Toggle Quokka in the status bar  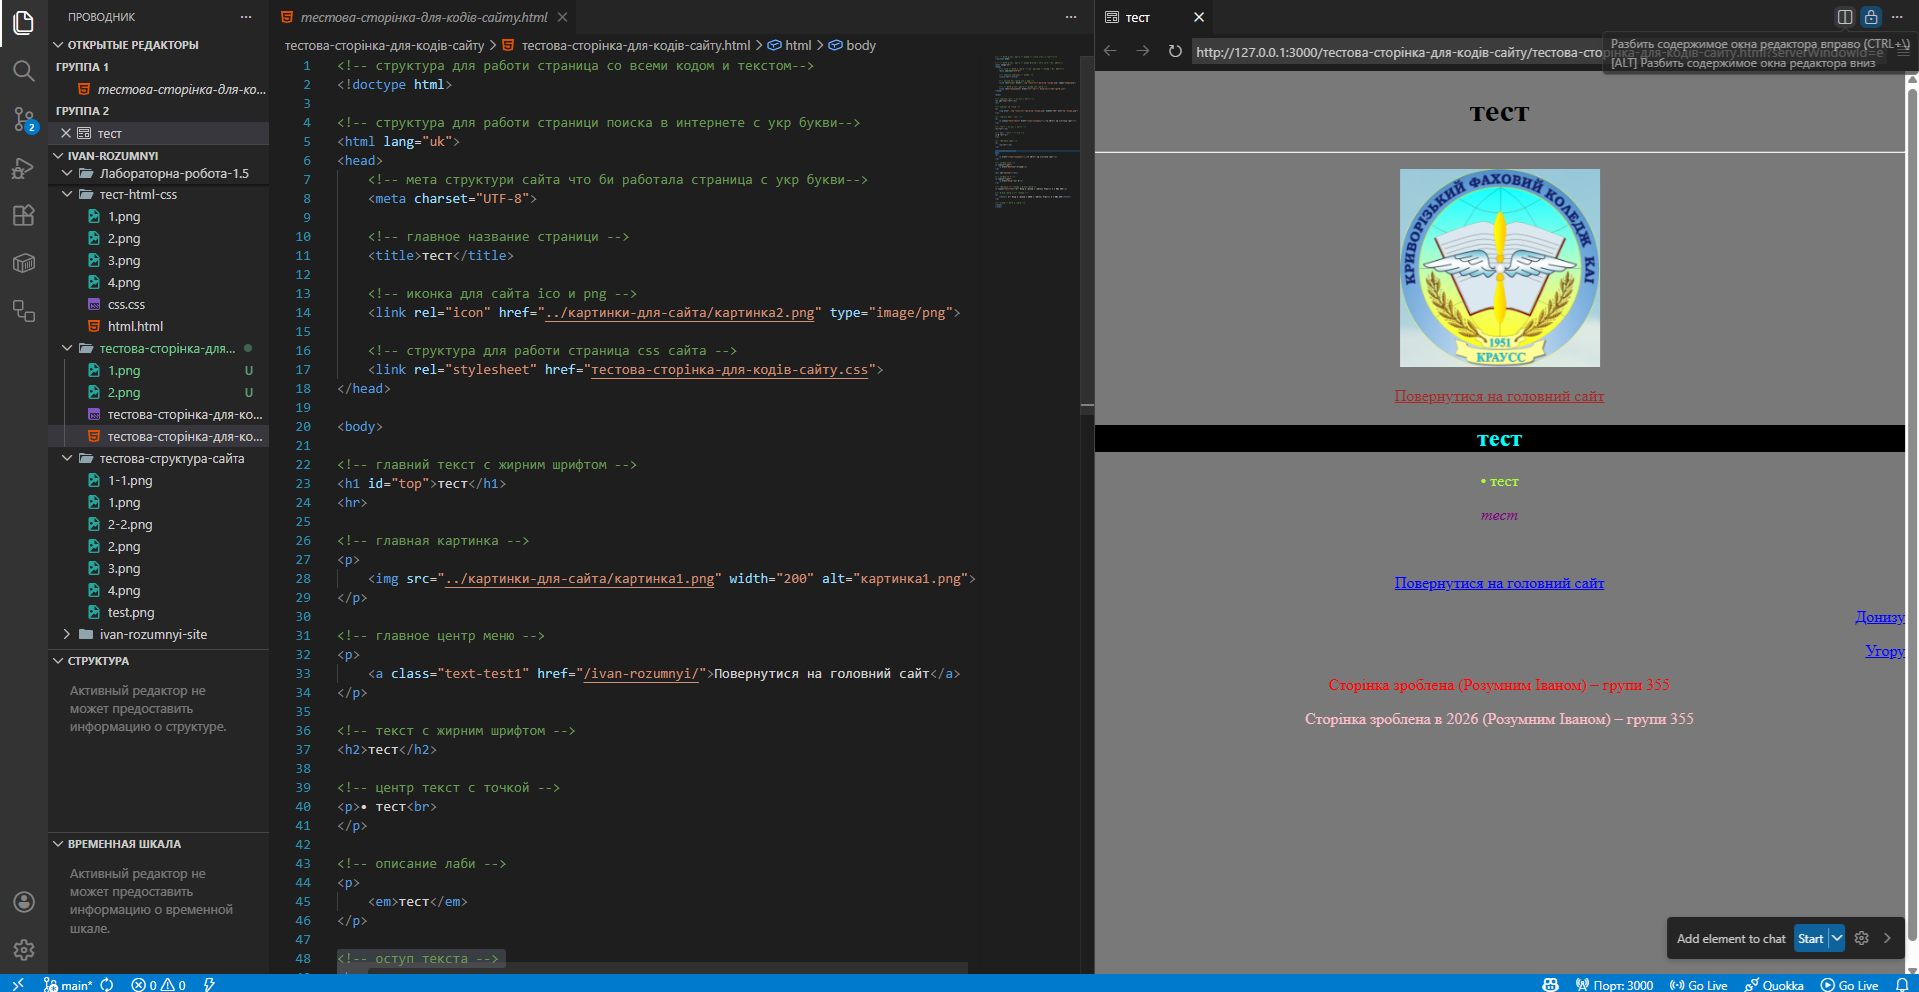click(x=1774, y=984)
